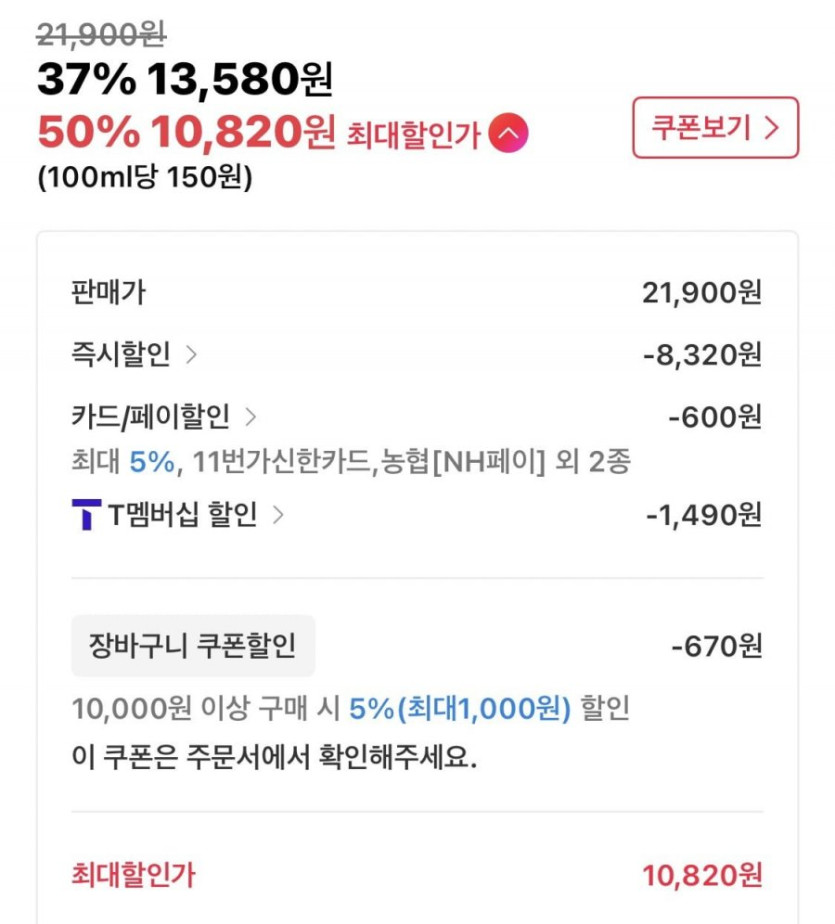The width and height of the screenshot is (835, 924).
Task: Click the -8,320원 instant discount amount
Action: [x=703, y=354]
